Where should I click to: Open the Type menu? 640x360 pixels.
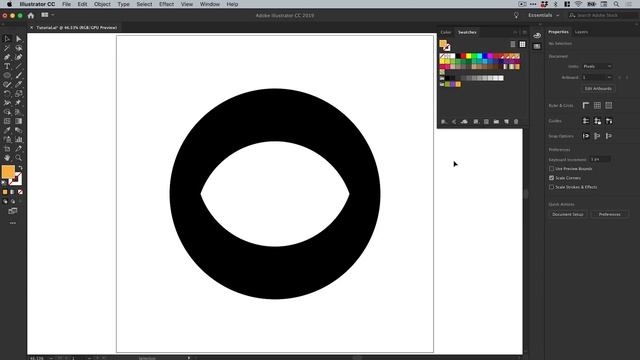123,4
